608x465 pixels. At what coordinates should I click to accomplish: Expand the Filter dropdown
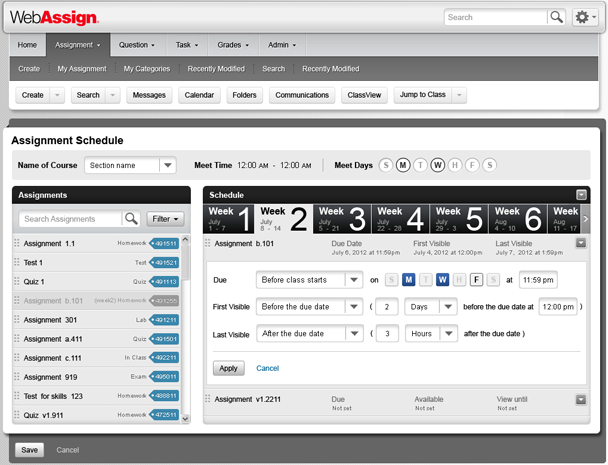(x=167, y=219)
